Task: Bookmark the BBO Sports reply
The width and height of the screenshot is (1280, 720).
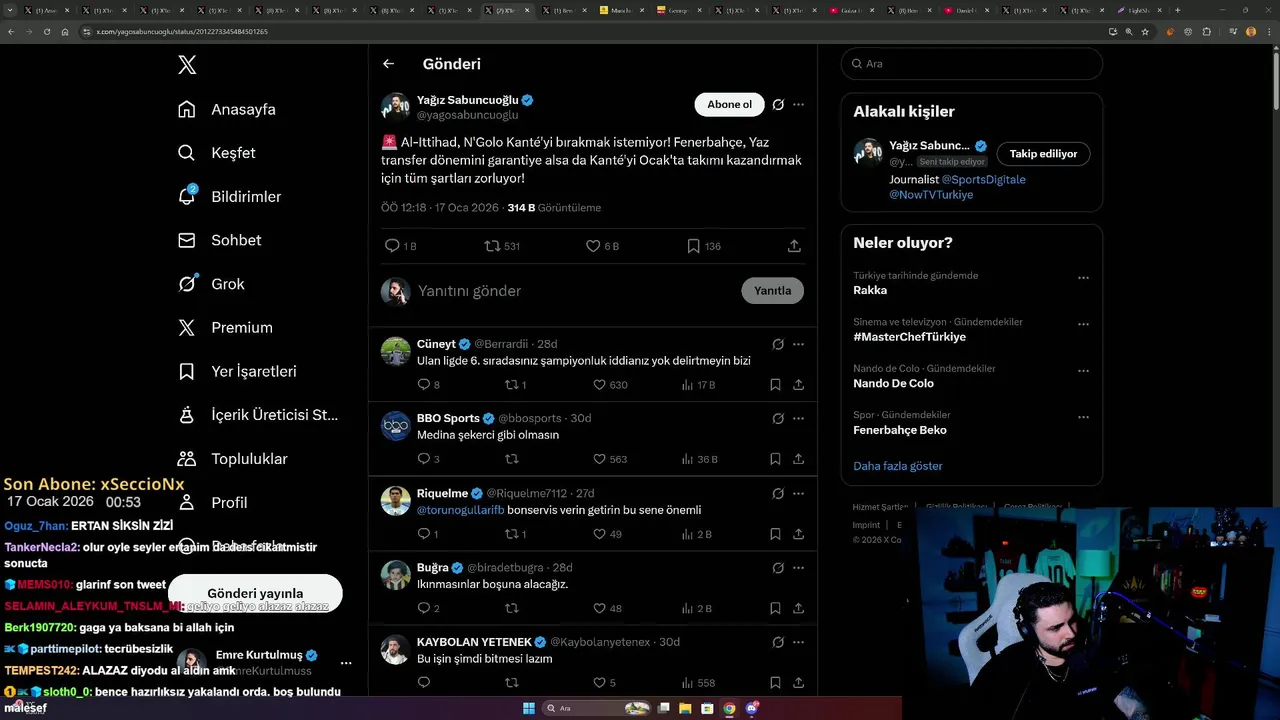Action: (x=775, y=459)
